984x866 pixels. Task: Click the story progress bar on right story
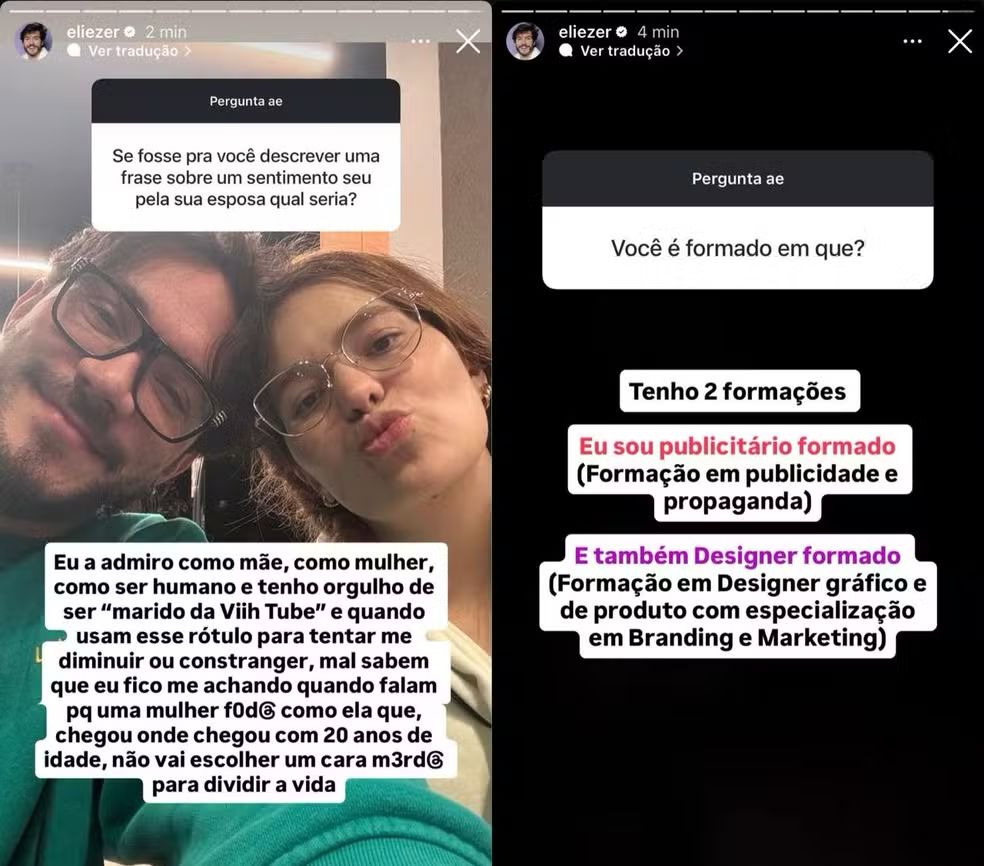(x=737, y=11)
